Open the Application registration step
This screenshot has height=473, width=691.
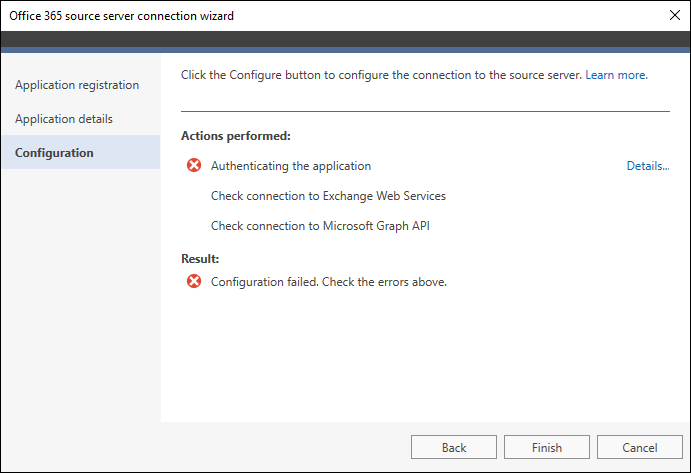pyautogui.click(x=77, y=85)
